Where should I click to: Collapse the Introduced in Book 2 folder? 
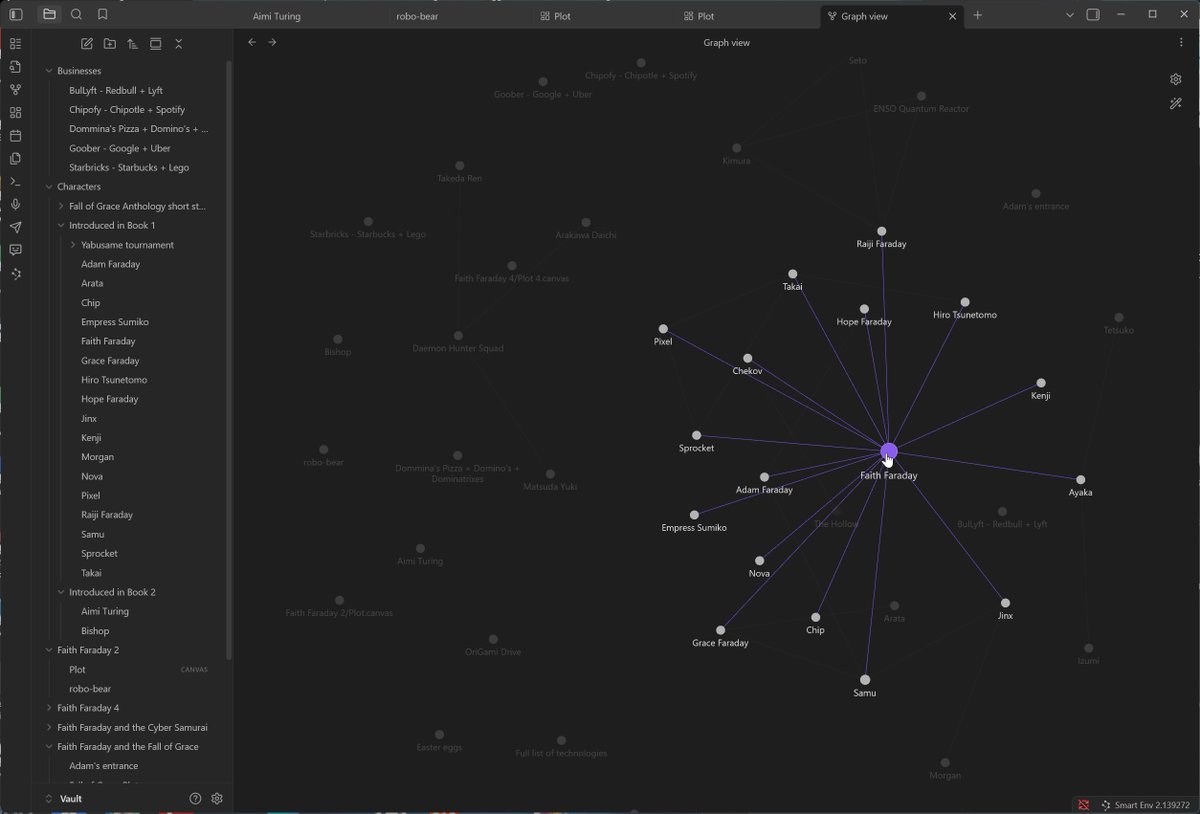60,592
